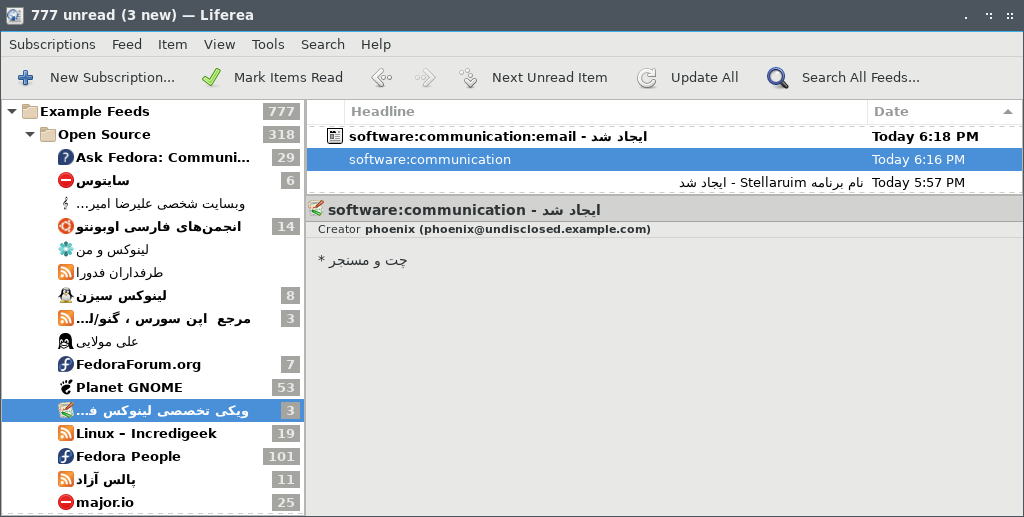Sort by Date column sort arrow

(x=1007, y=112)
